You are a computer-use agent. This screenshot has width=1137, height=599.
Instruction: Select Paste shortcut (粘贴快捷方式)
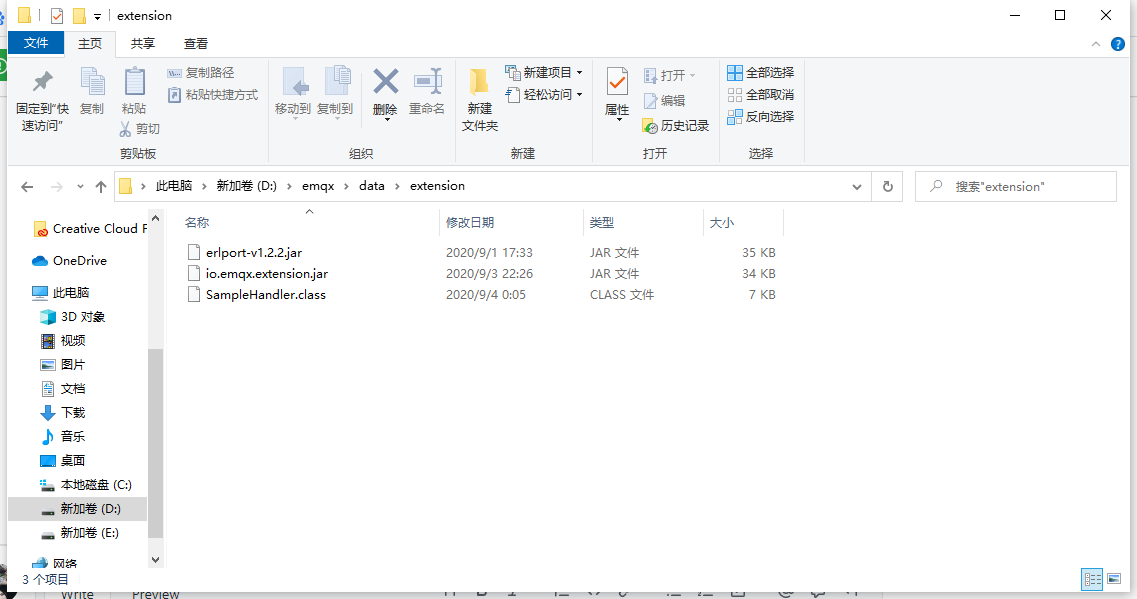pos(213,95)
